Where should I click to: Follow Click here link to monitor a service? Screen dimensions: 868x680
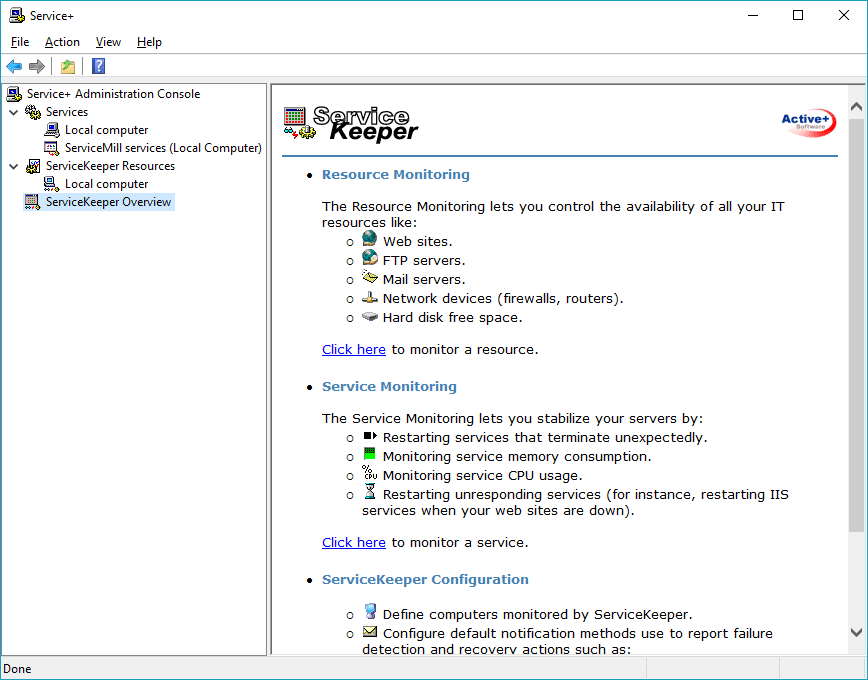(354, 542)
